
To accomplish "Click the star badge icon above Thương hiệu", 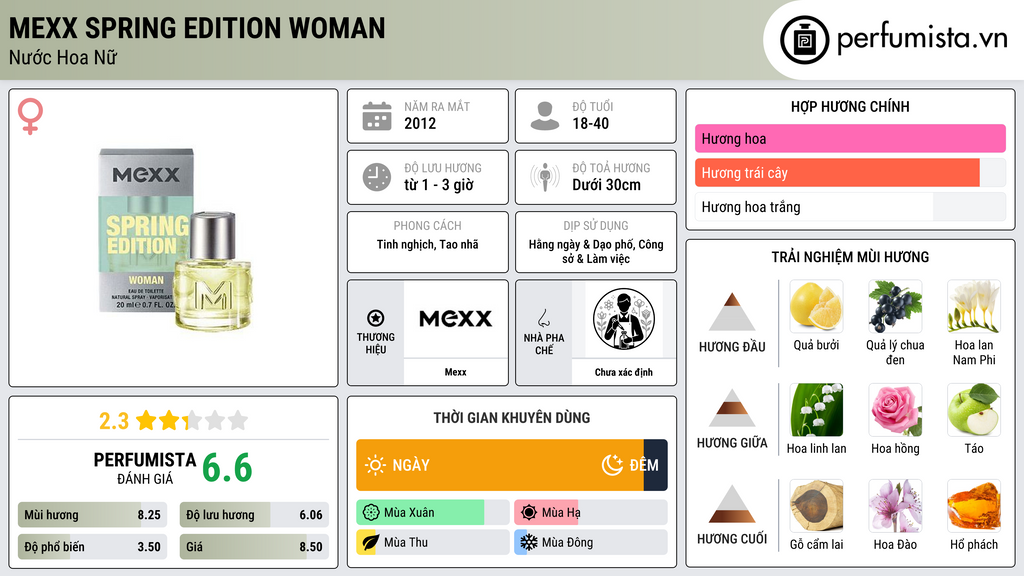I will pyautogui.click(x=376, y=318).
